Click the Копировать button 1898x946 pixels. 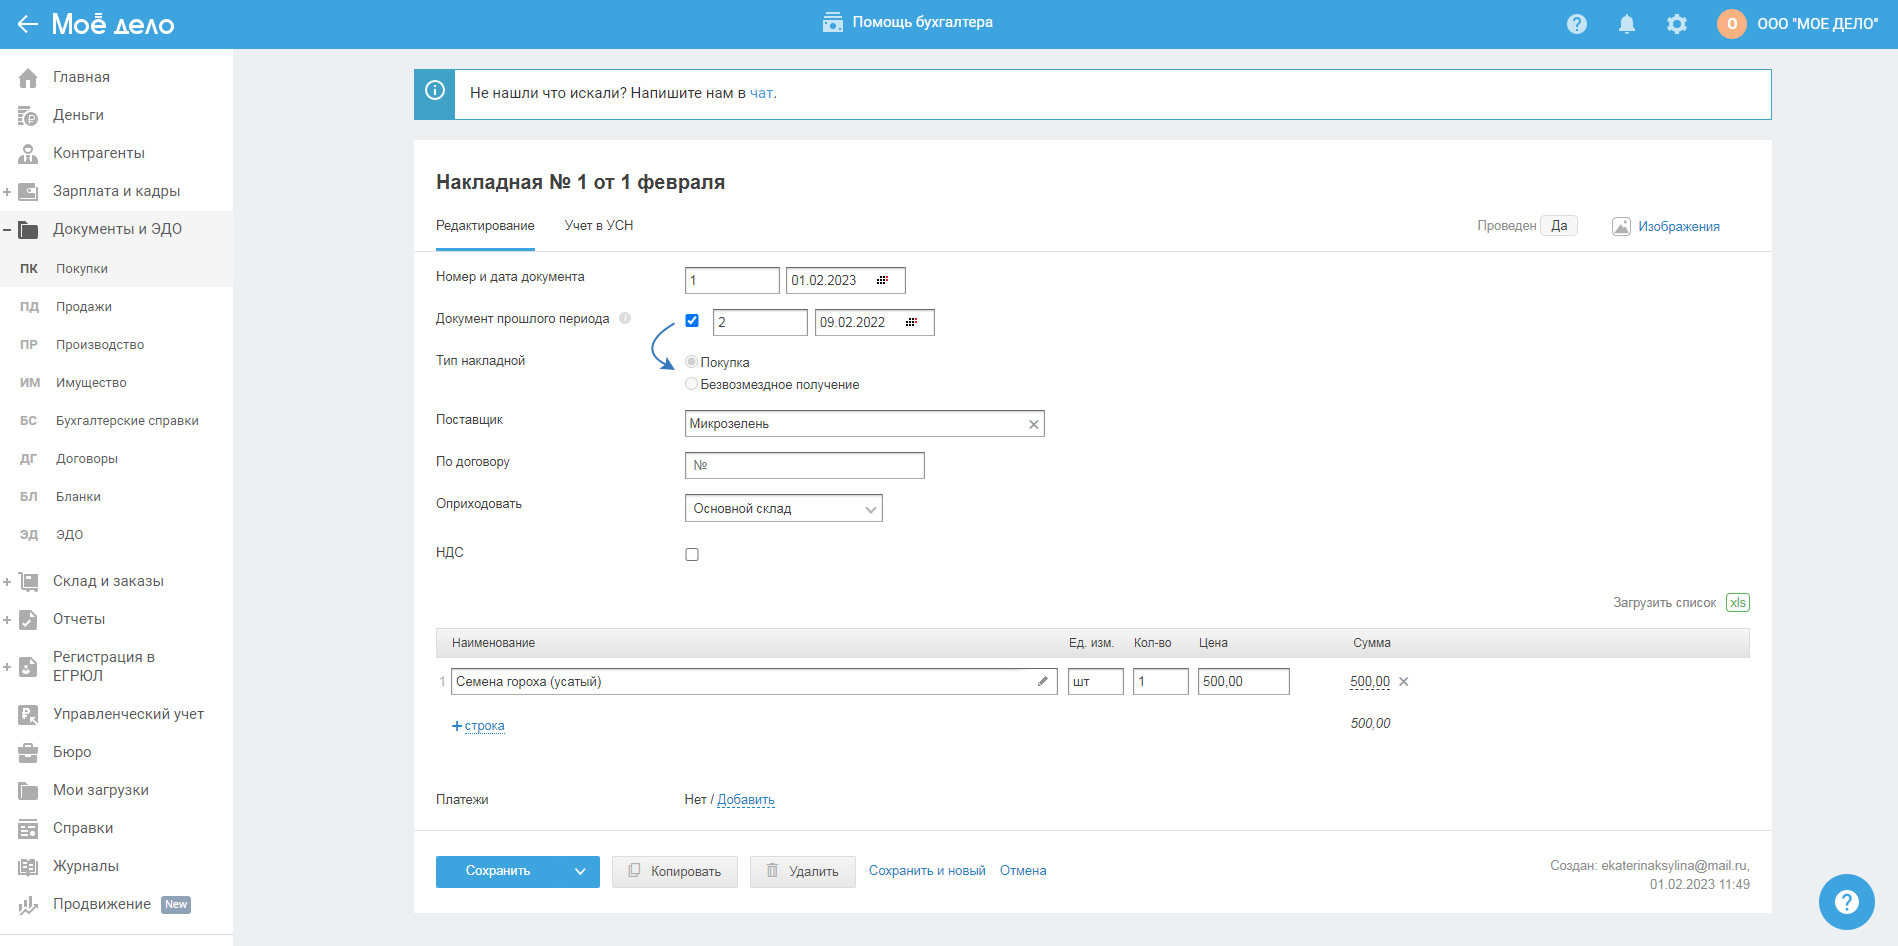pyautogui.click(x=674, y=871)
